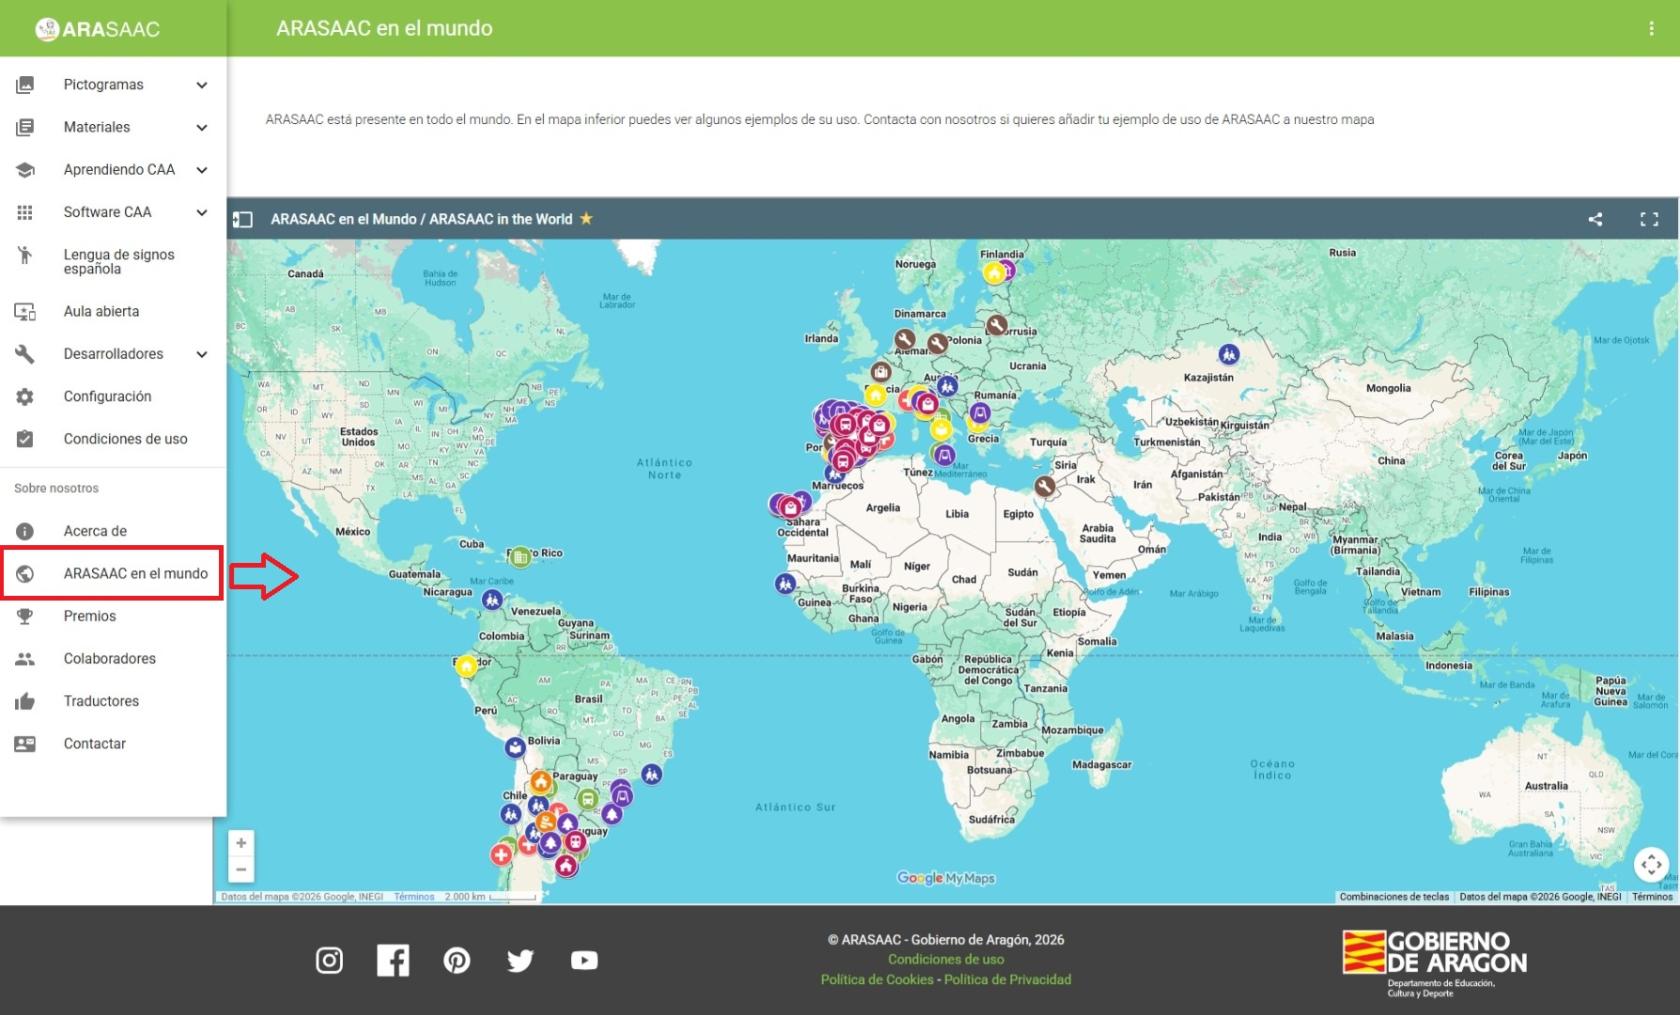Click the yellow marker in Ecuador

point(467,666)
